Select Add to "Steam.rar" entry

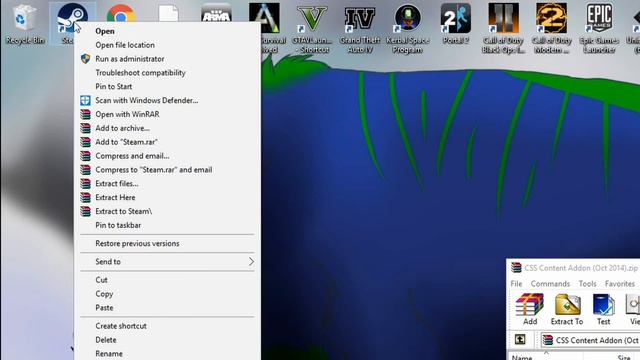pyautogui.click(x=167, y=142)
